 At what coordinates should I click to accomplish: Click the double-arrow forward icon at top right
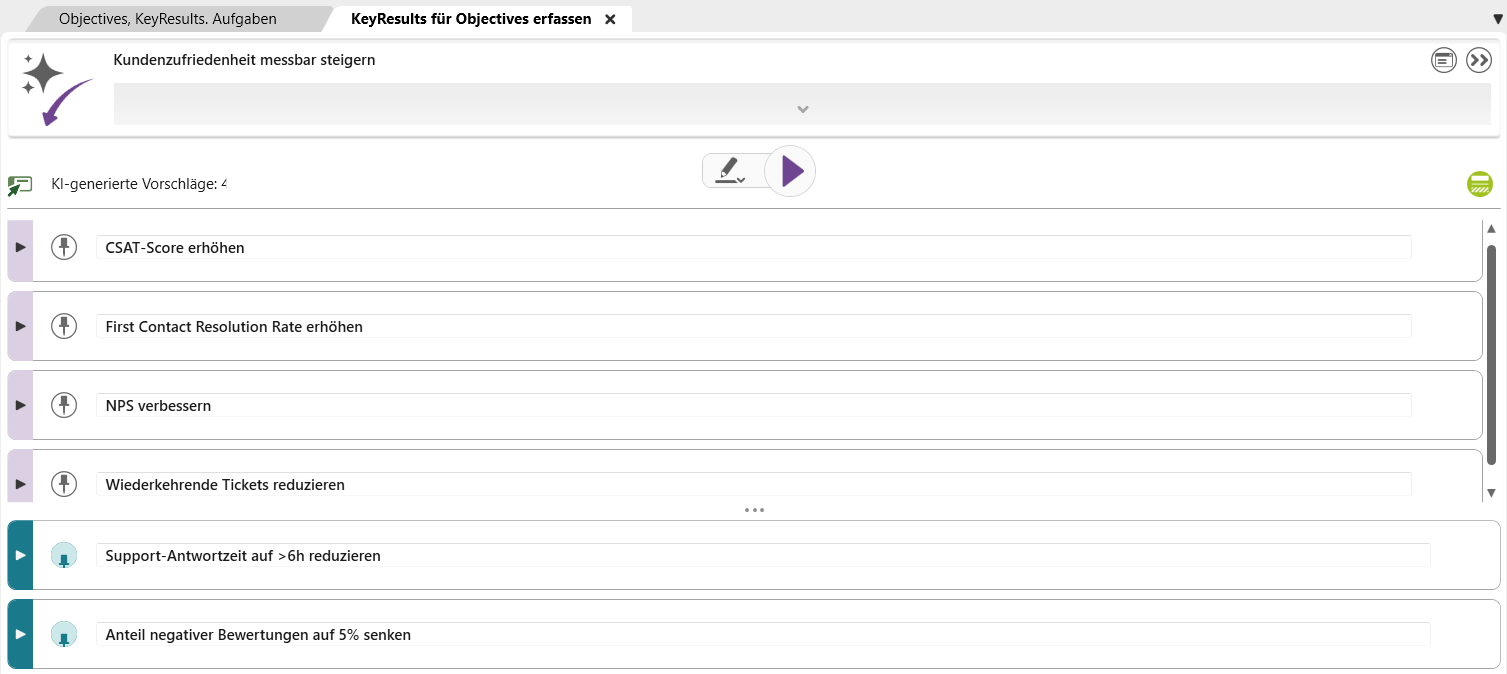click(1479, 61)
